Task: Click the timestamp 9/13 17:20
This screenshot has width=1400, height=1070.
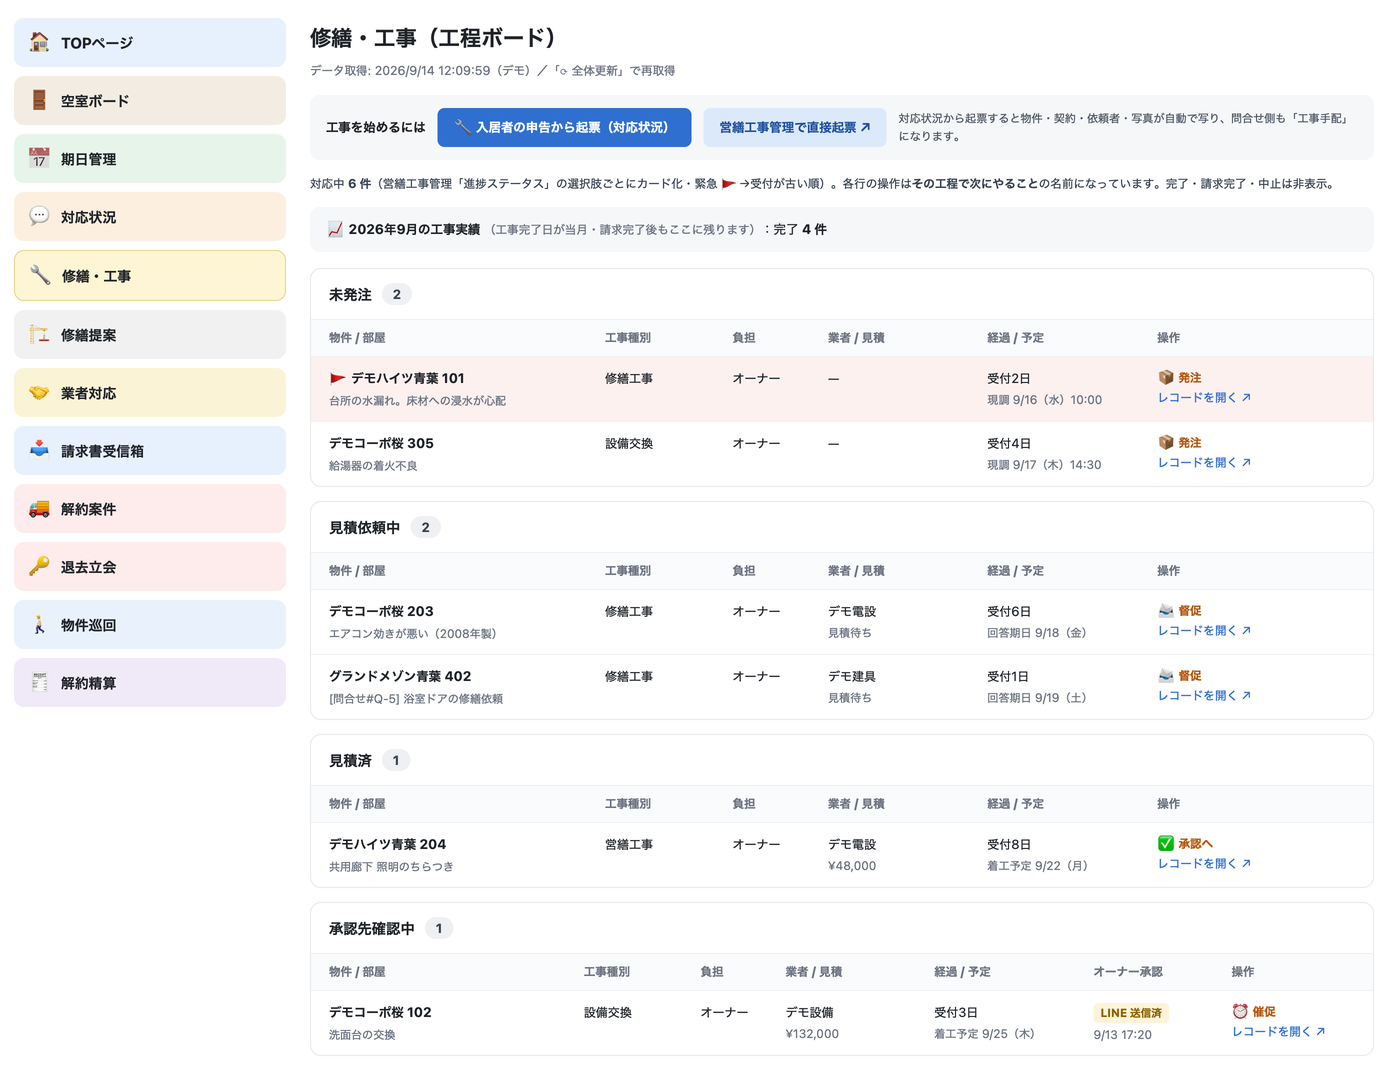Action: (1122, 1035)
